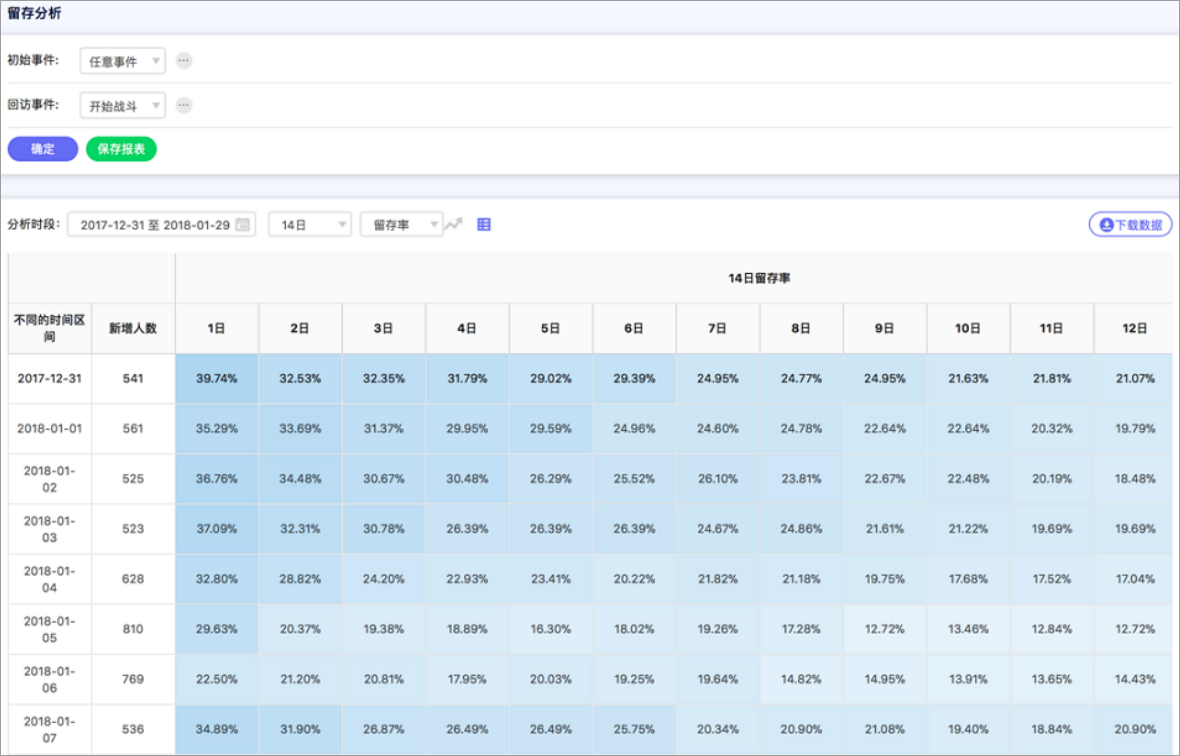Click the 5日 column header
The width and height of the screenshot is (1180, 756).
point(551,328)
